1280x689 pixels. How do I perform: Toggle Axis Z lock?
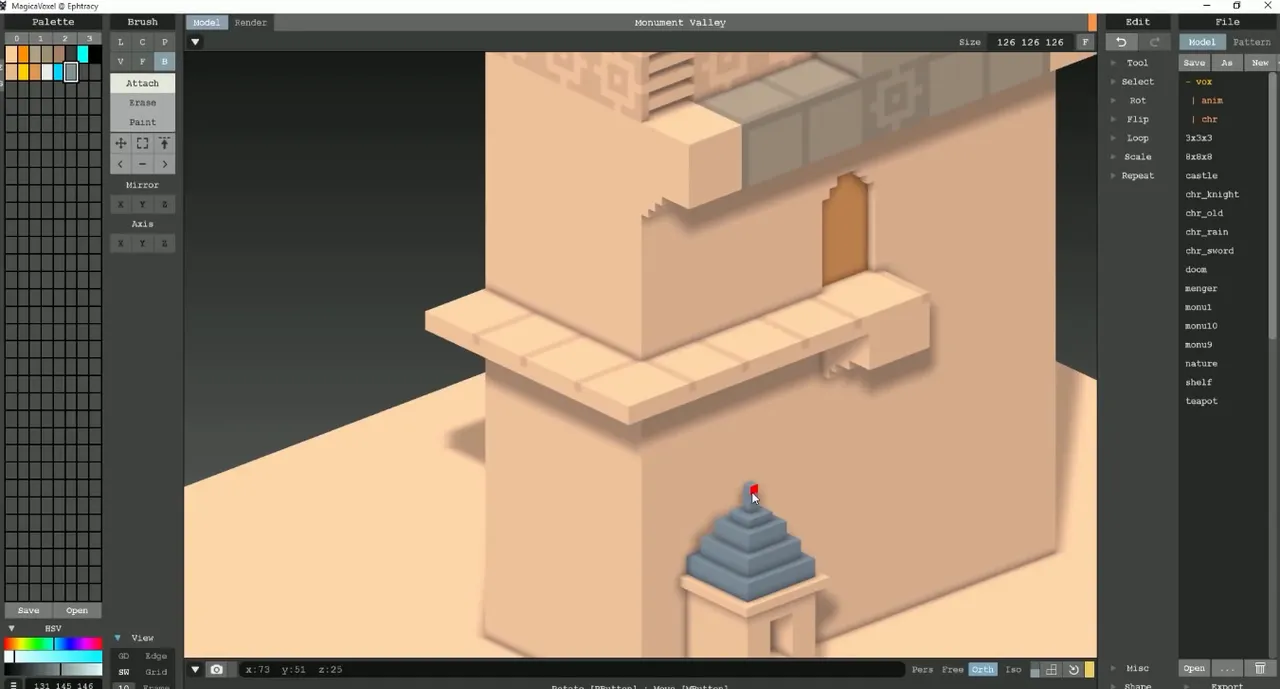click(164, 243)
